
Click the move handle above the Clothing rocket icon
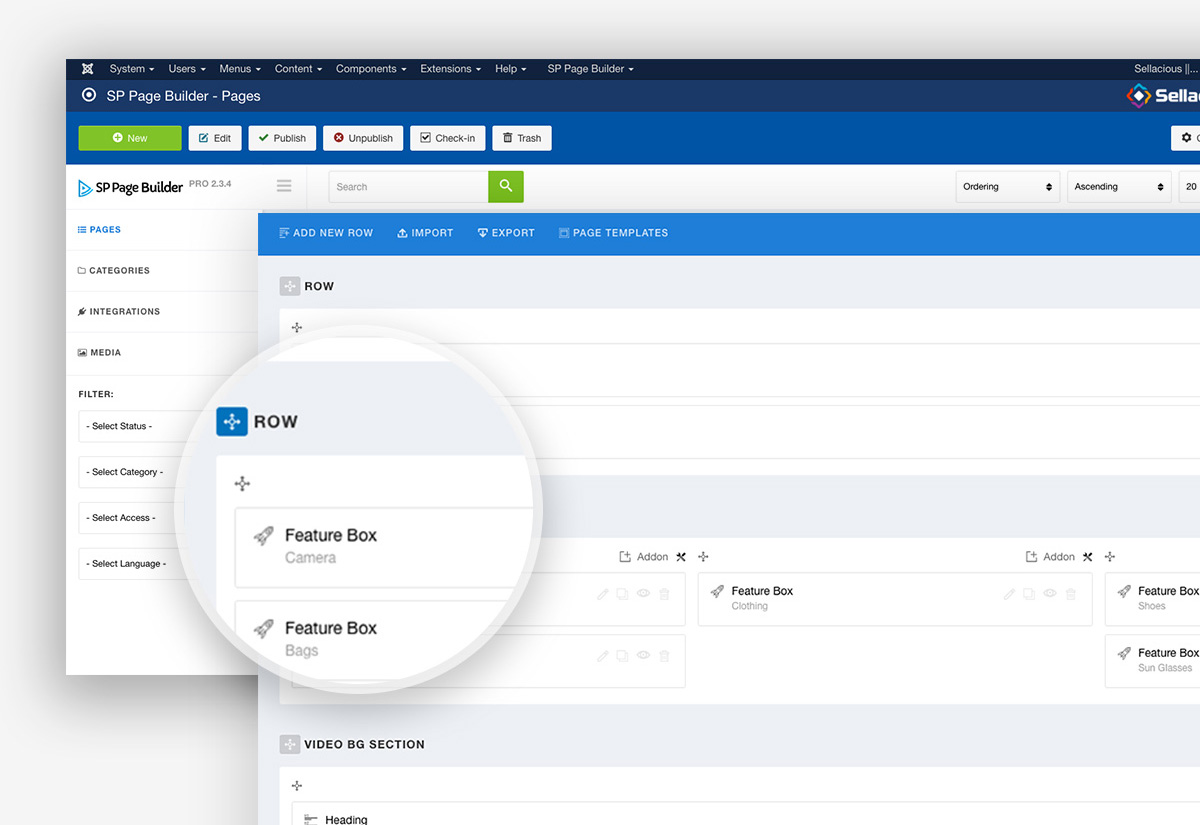pos(703,557)
